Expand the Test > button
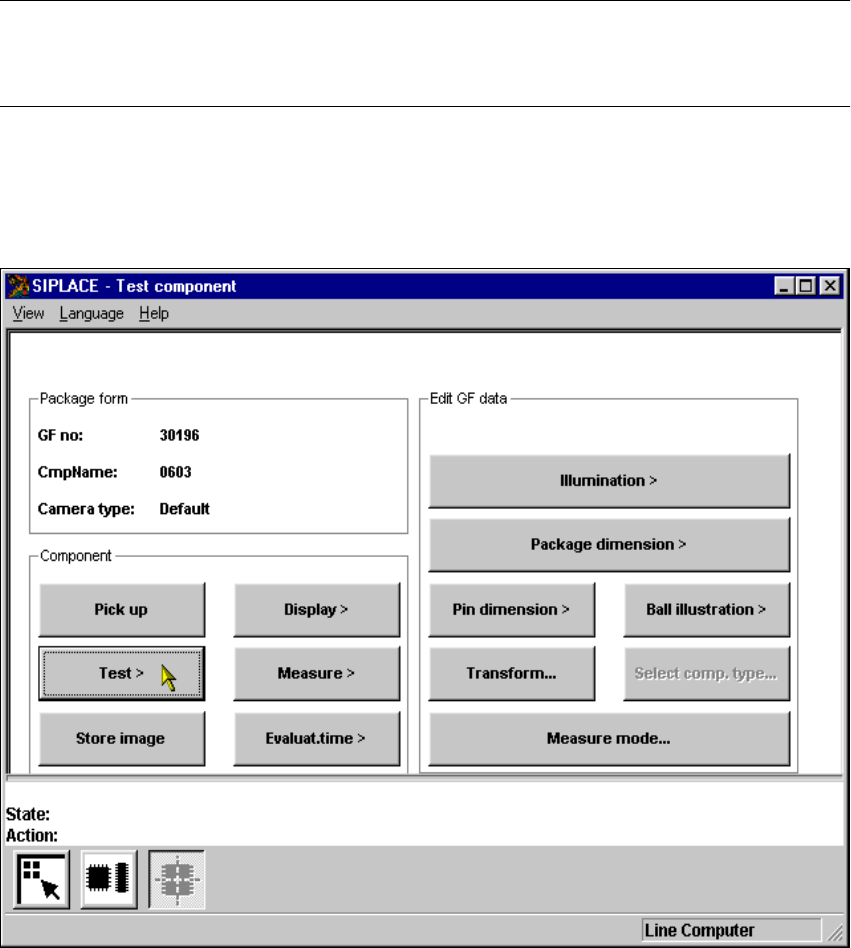Image resolution: width=851 pixels, height=948 pixels. tap(121, 674)
